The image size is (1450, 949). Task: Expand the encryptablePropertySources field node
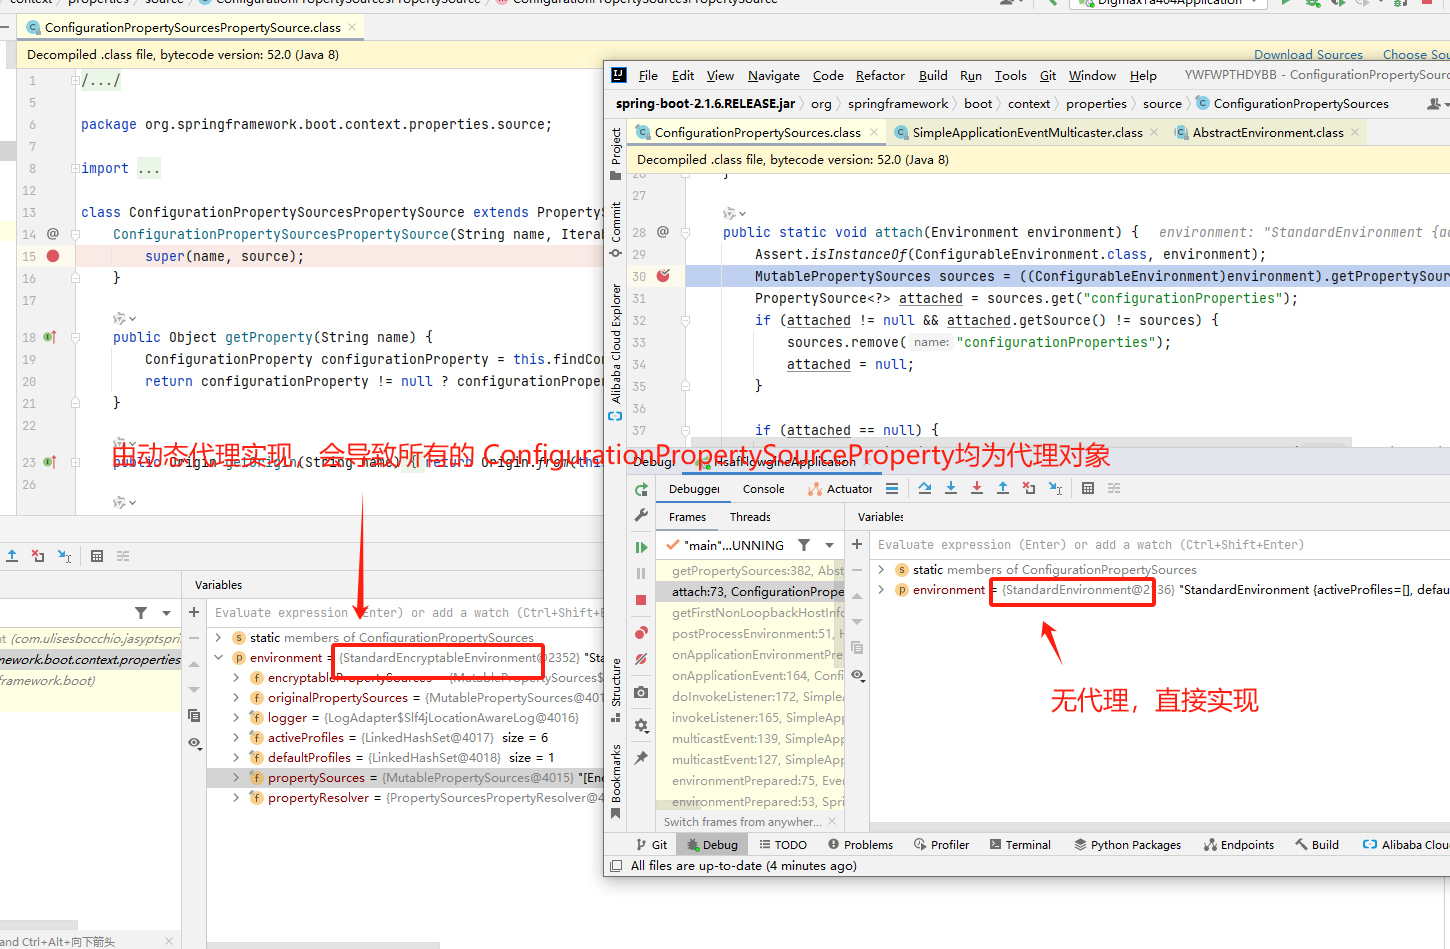click(236, 678)
